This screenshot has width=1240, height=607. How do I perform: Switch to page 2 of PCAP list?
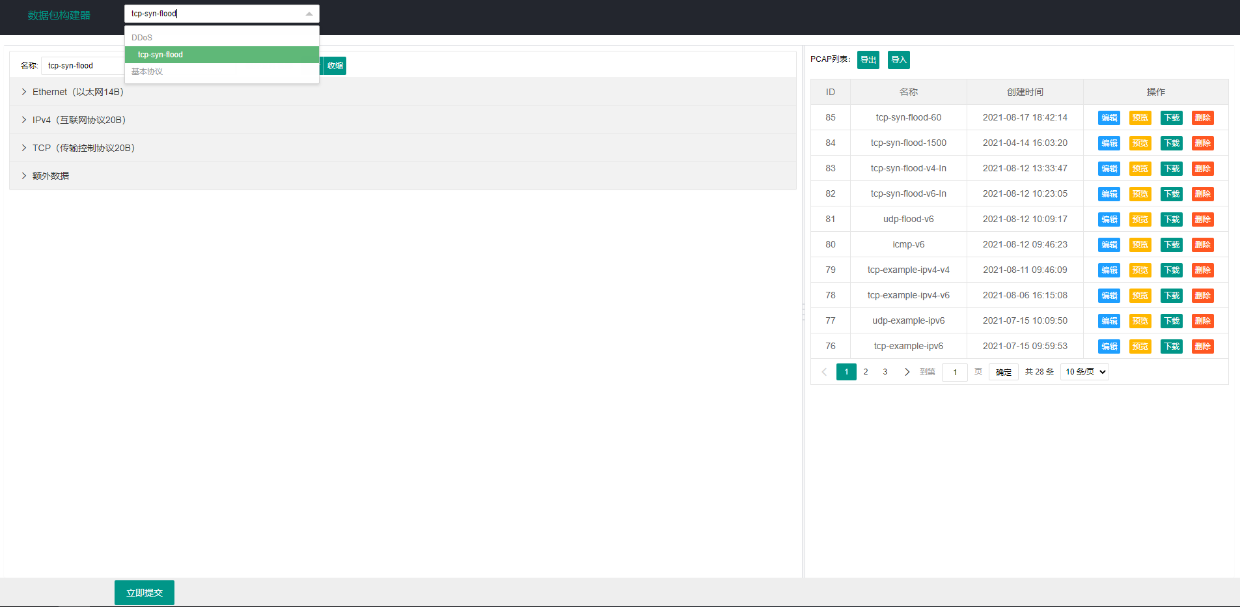pyautogui.click(x=866, y=372)
